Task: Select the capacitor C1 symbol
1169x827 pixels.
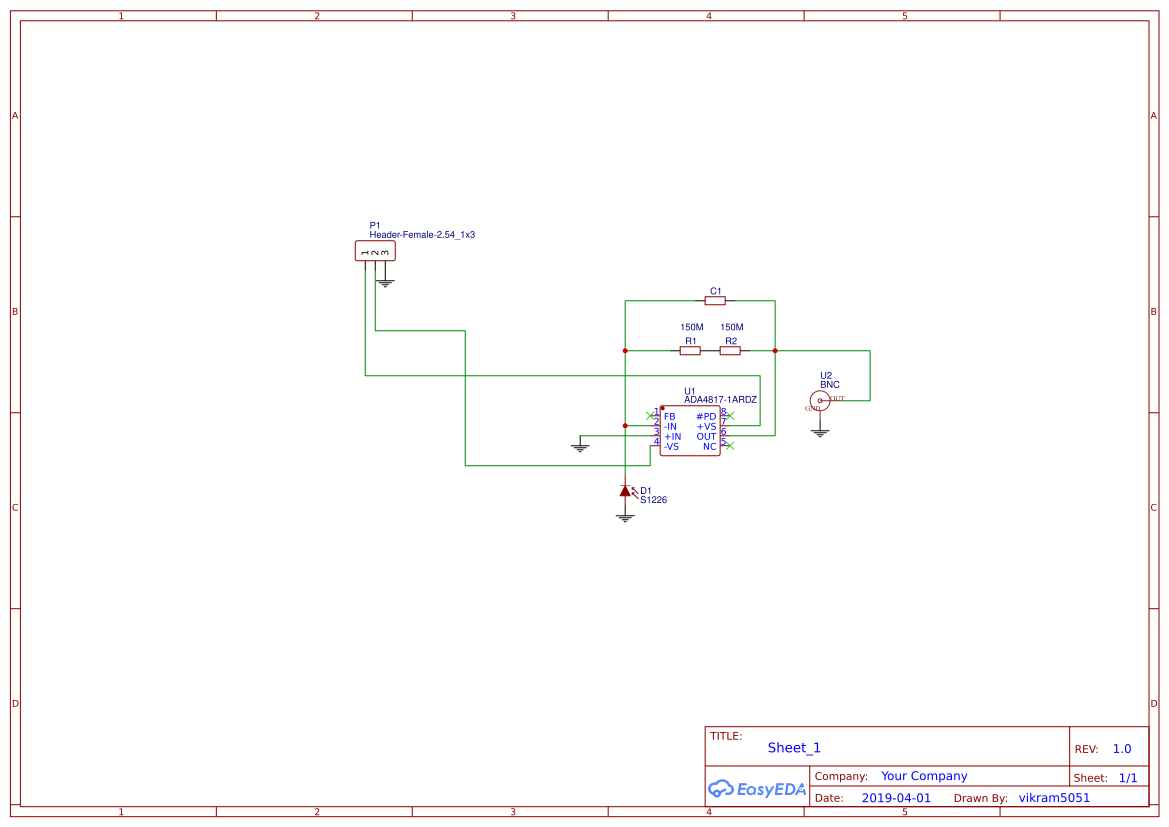Action: [x=714, y=300]
